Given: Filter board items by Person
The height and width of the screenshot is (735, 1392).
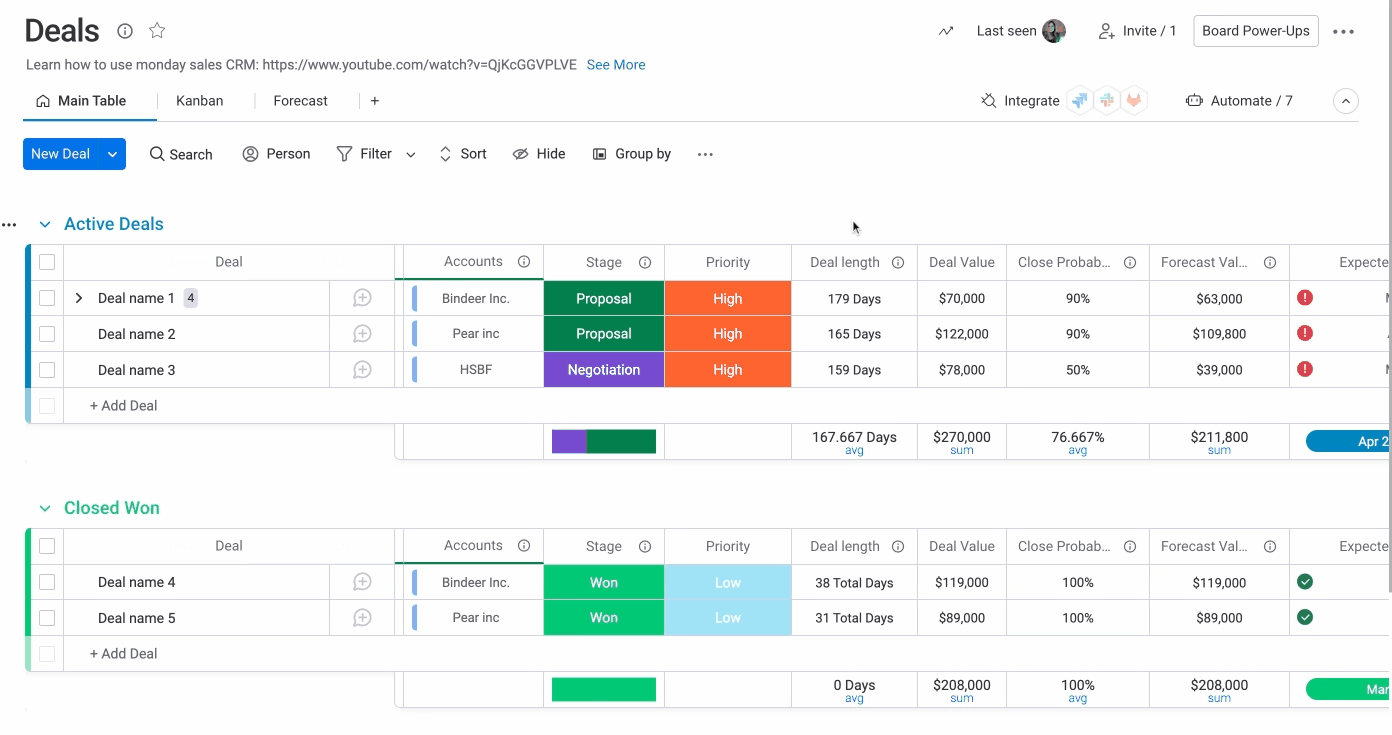Looking at the screenshot, I should coord(276,153).
